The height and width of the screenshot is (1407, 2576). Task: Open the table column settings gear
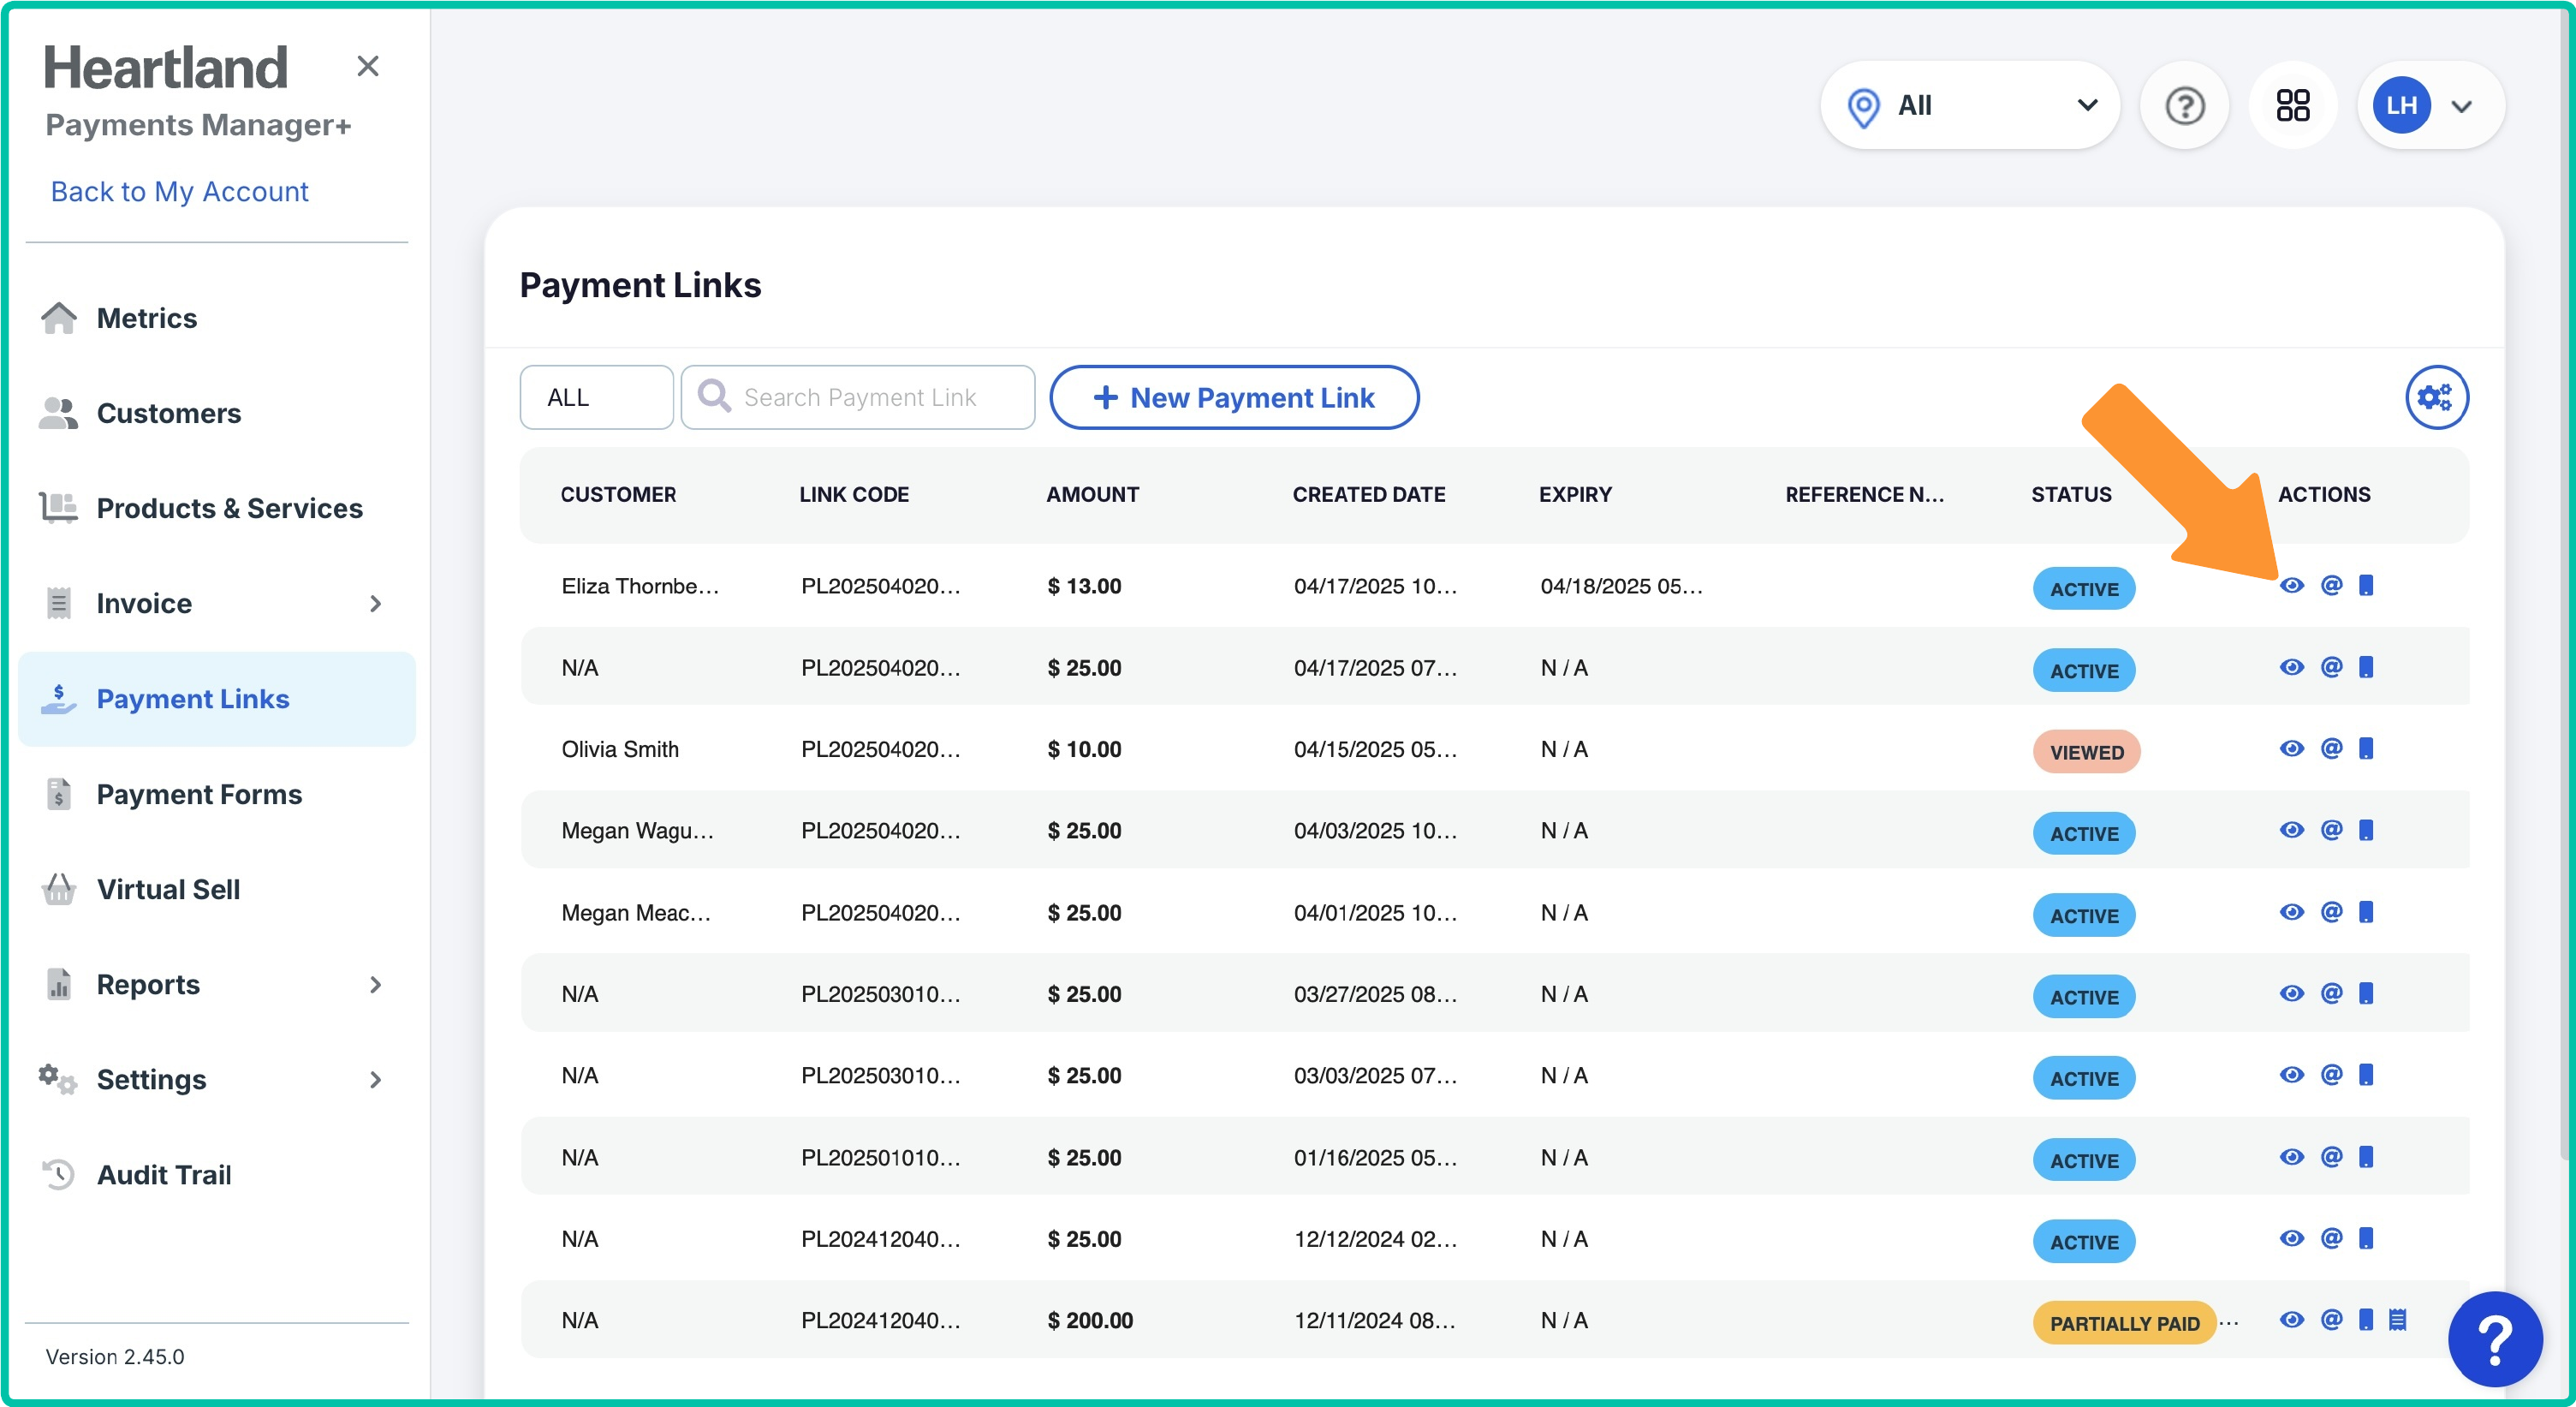pyautogui.click(x=2436, y=397)
